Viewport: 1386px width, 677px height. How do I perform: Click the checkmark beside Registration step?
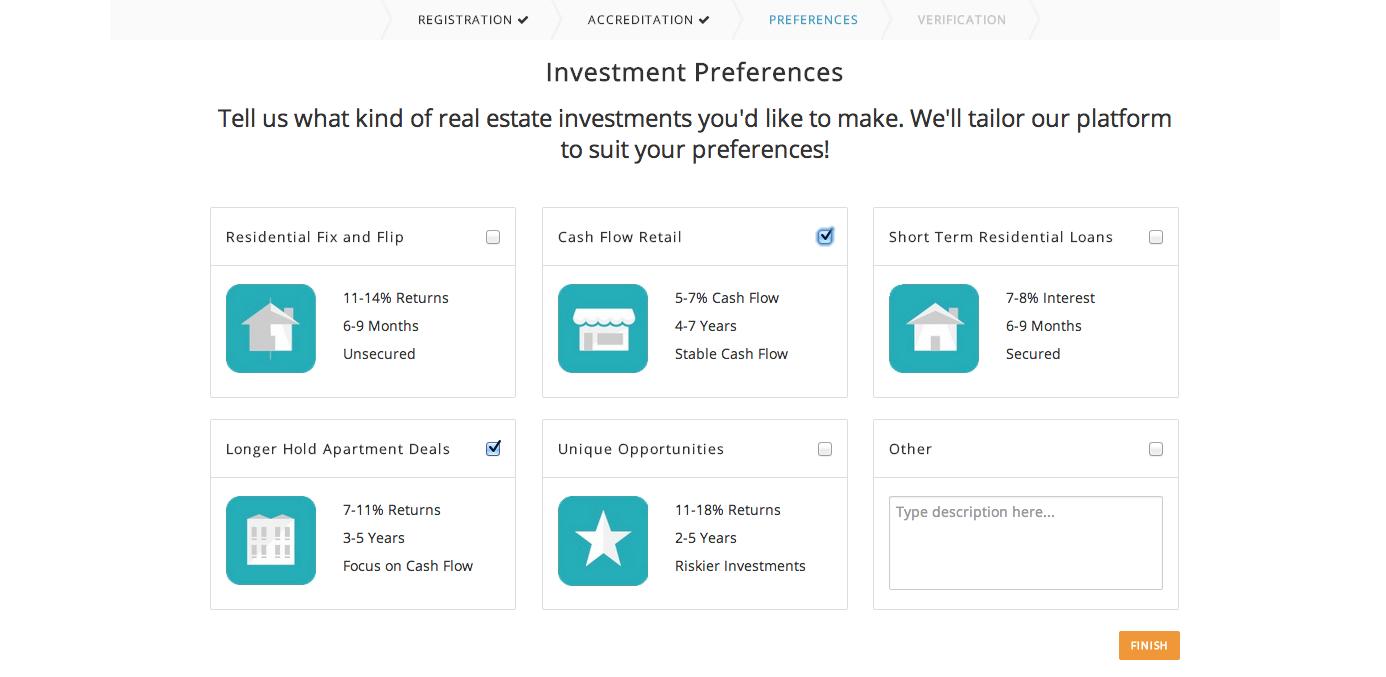523,20
